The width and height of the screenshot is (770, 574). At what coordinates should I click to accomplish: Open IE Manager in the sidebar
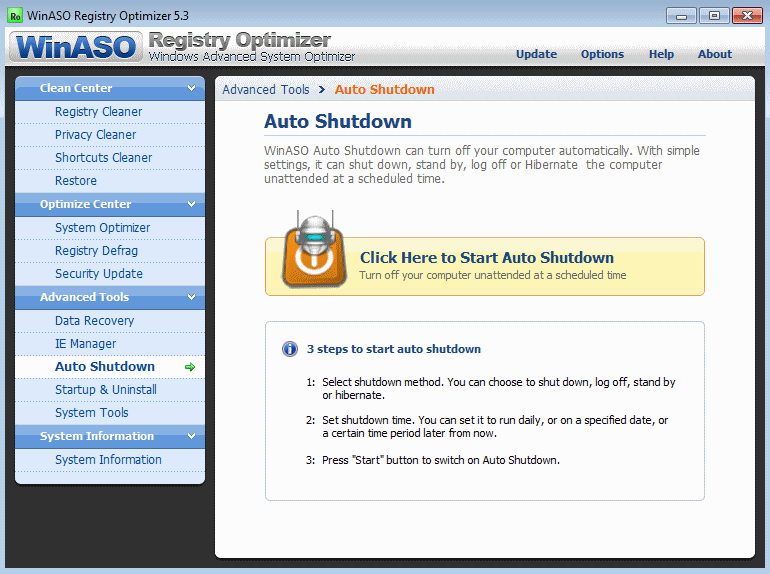pos(110,344)
